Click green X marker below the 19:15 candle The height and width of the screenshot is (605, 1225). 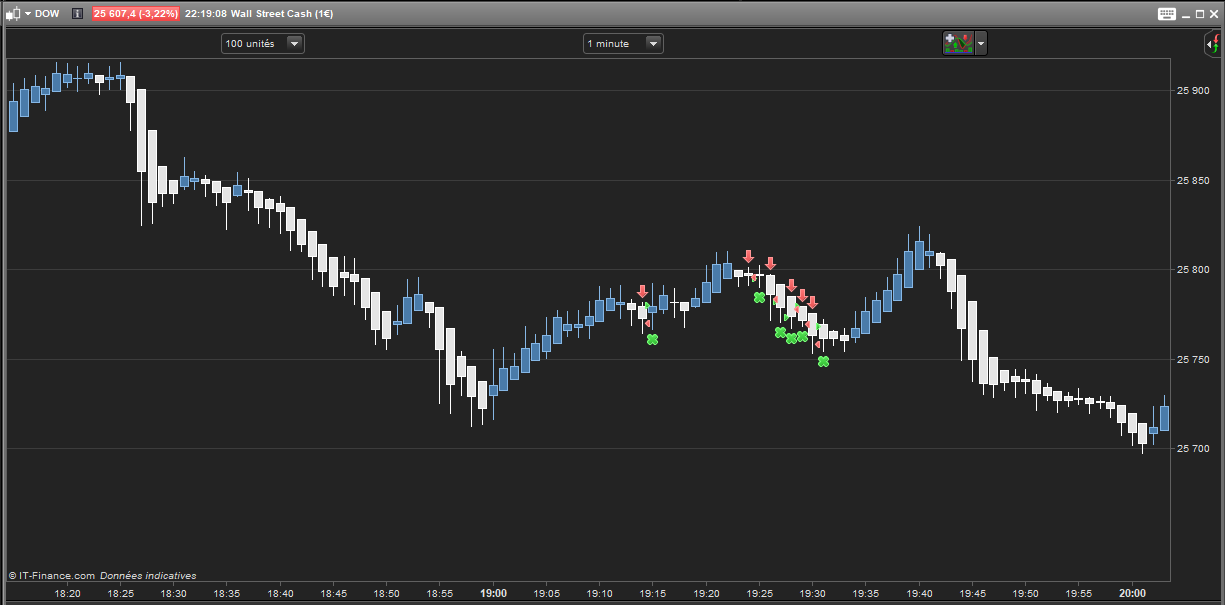coord(652,340)
